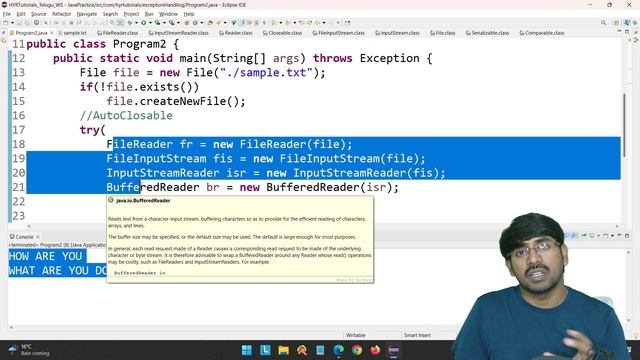Expand the Open Console dropdown arrow
The image size is (640, 360).
pos(613,236)
